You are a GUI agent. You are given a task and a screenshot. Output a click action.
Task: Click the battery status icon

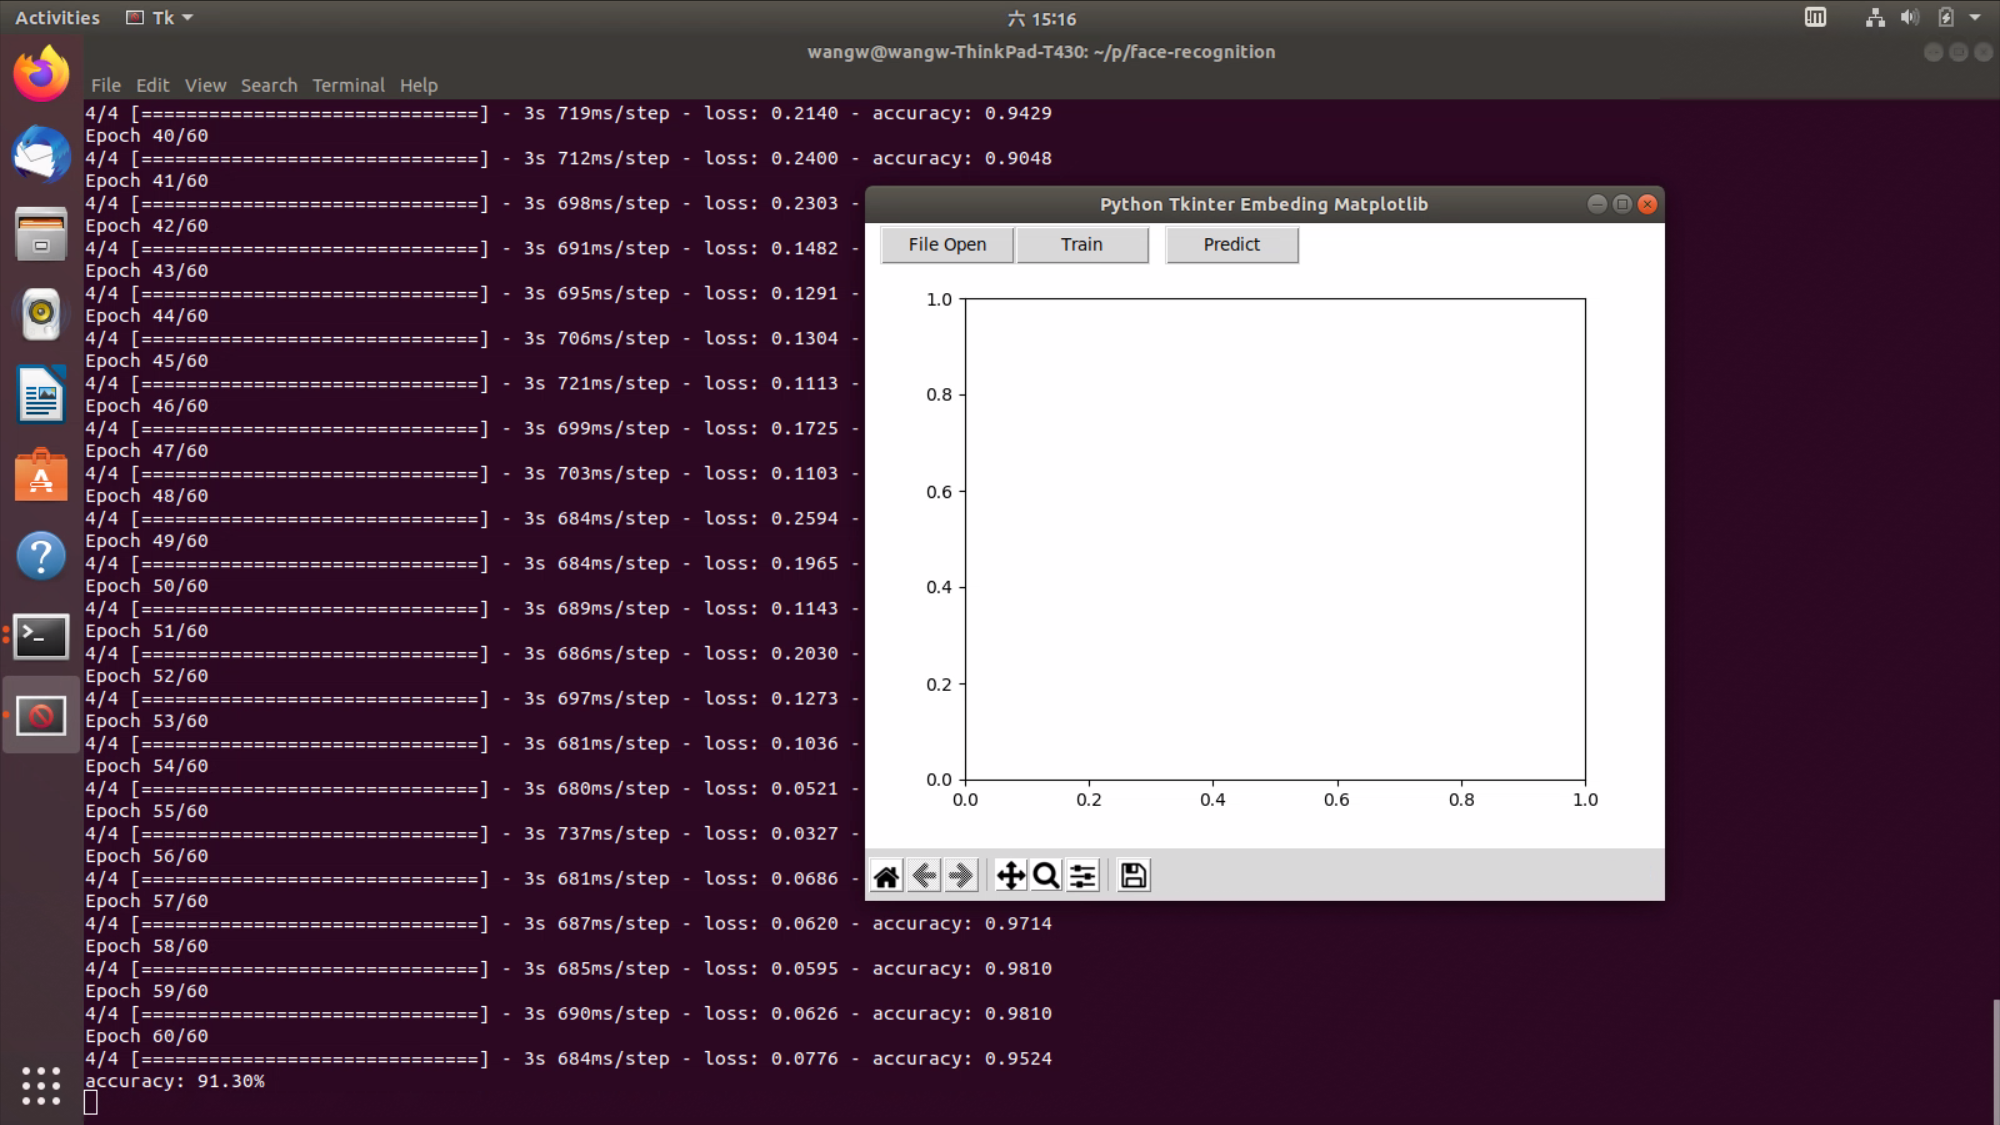point(1946,18)
